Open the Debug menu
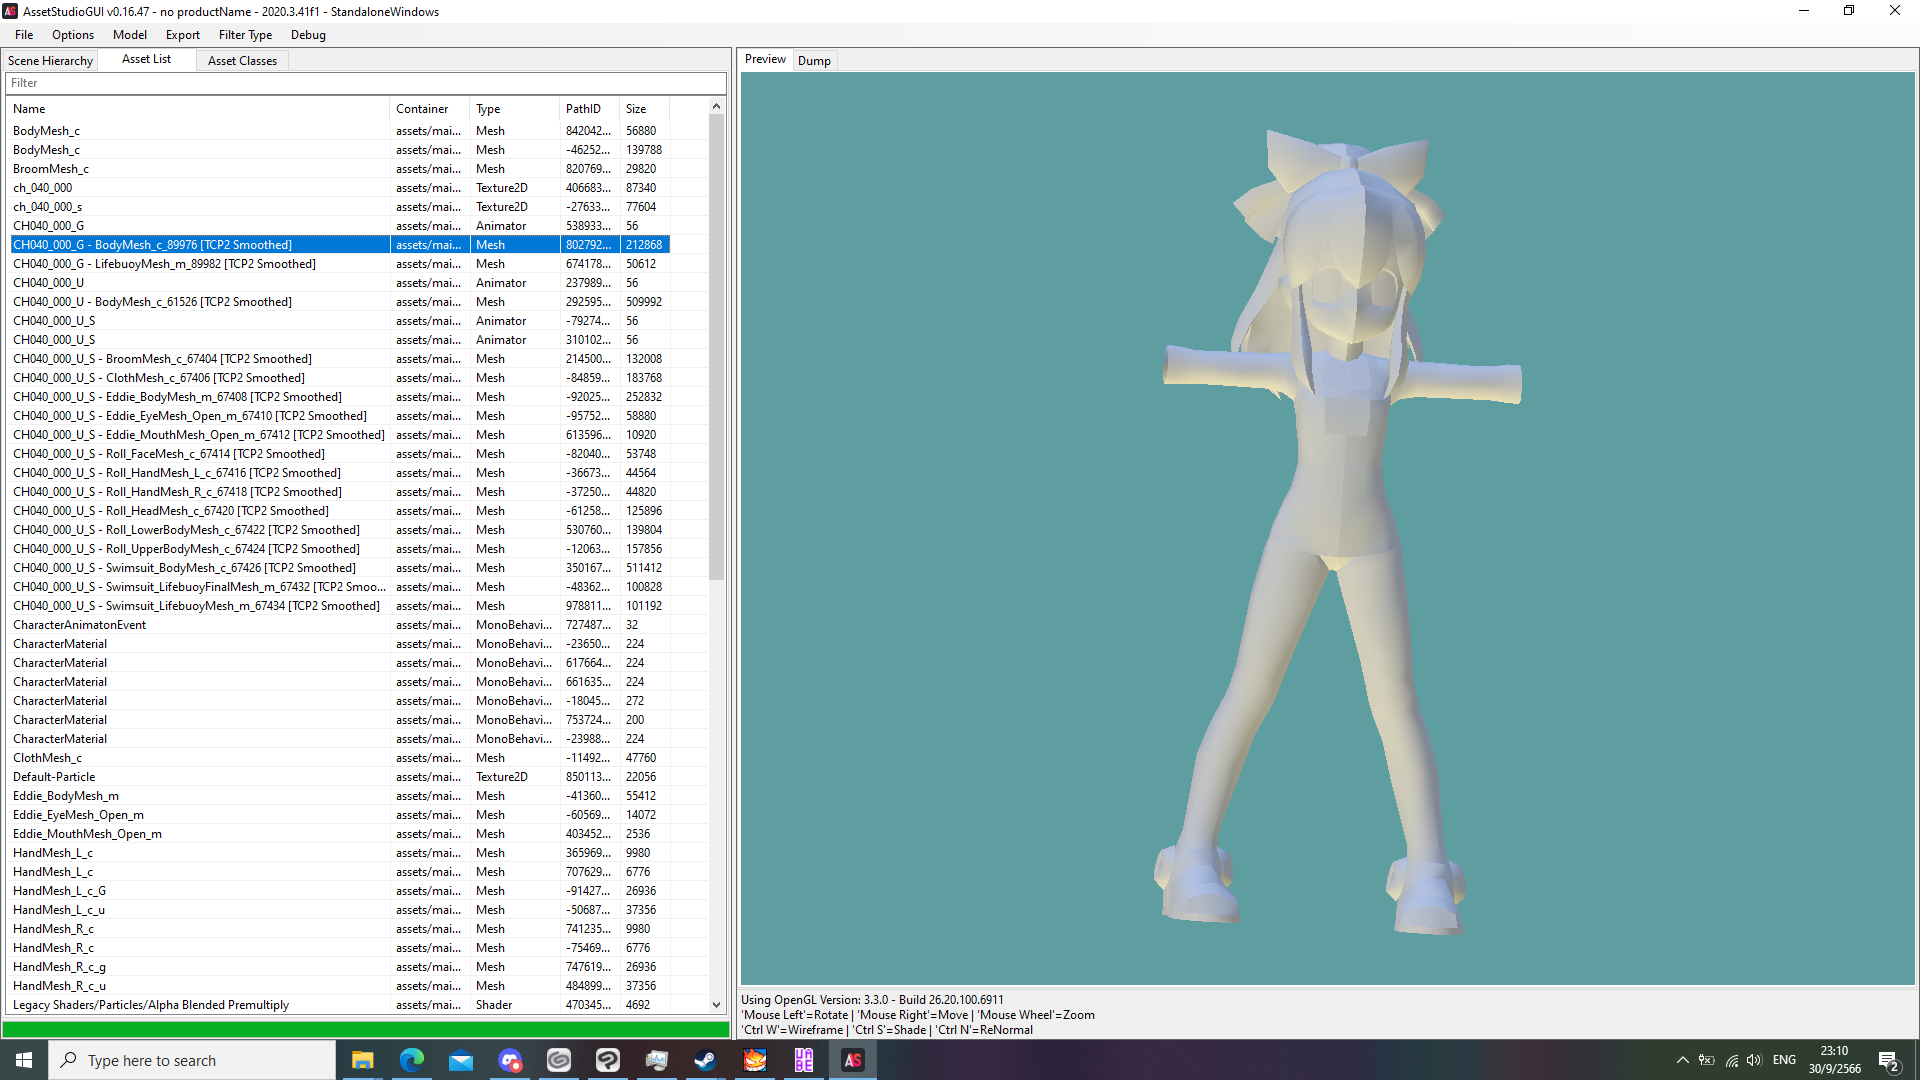 (x=308, y=35)
